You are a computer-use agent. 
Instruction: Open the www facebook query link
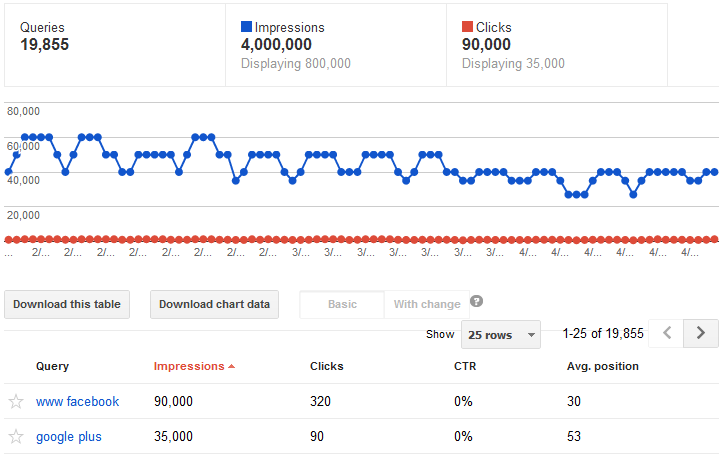point(77,402)
